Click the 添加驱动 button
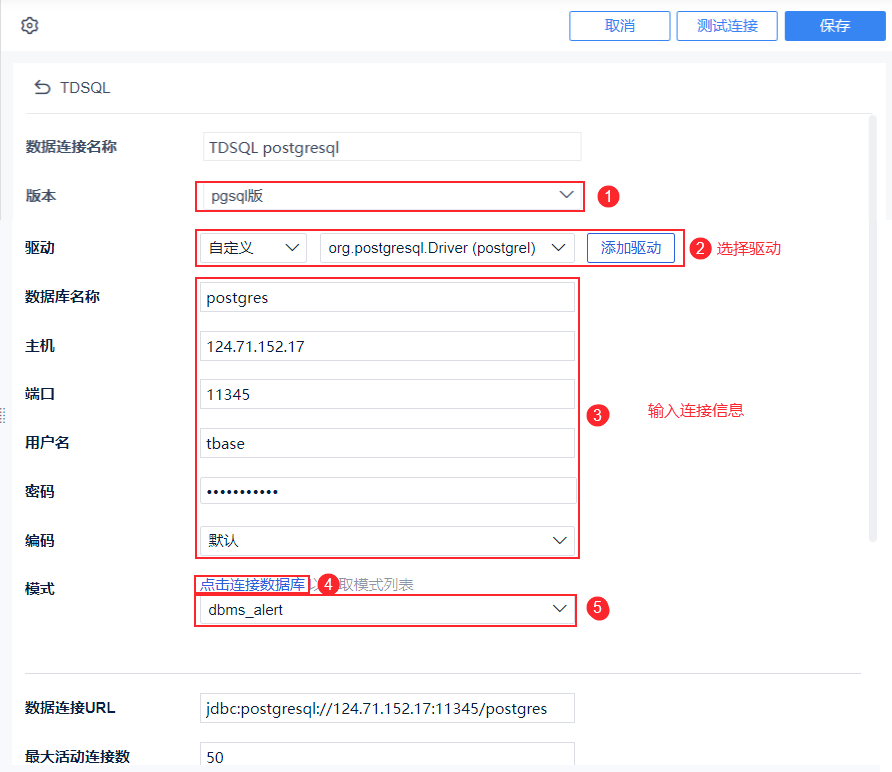892x772 pixels. coord(631,248)
